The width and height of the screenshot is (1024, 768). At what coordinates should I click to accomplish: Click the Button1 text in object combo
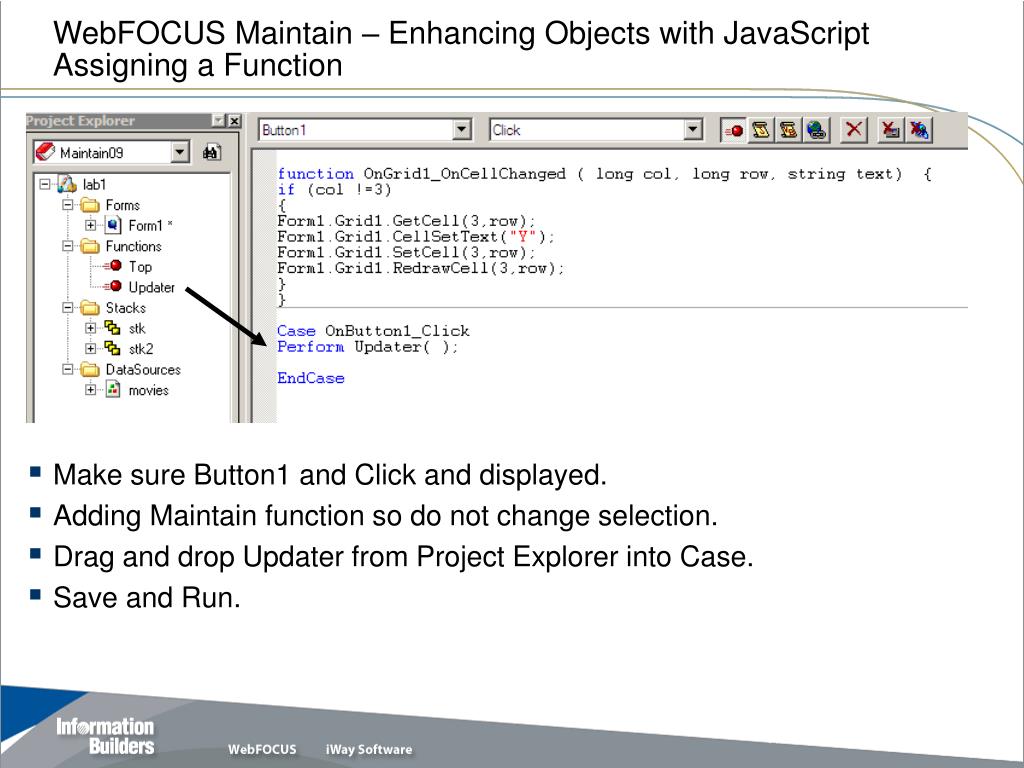284,130
